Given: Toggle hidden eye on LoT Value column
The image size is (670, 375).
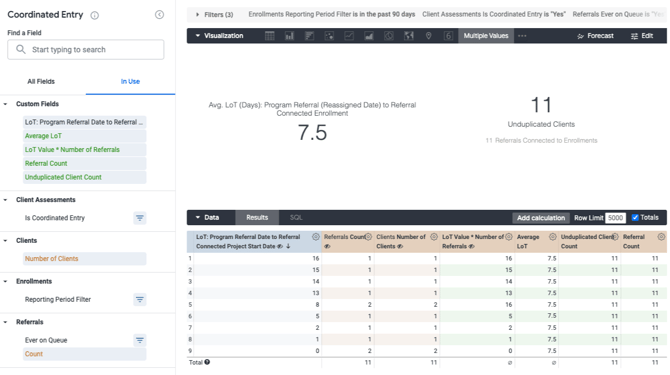Looking at the screenshot, I should (x=472, y=246).
